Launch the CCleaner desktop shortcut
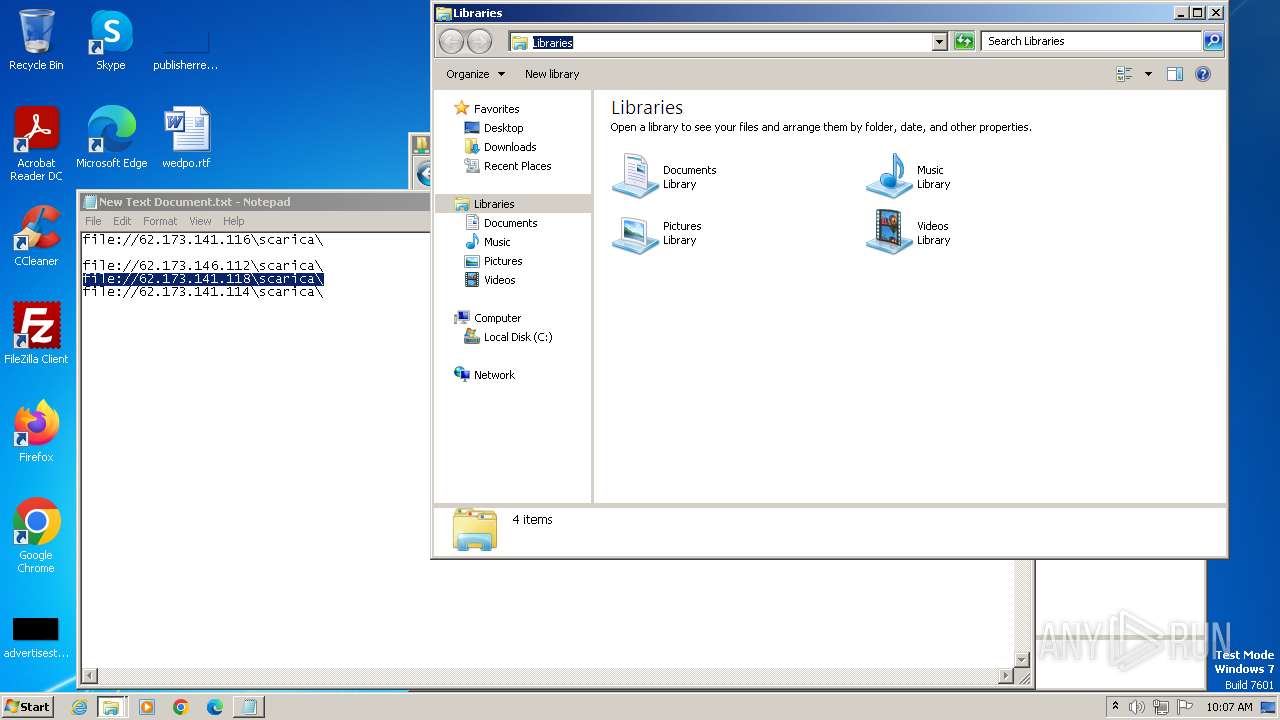Viewport: 1280px width, 720px height. (36, 236)
